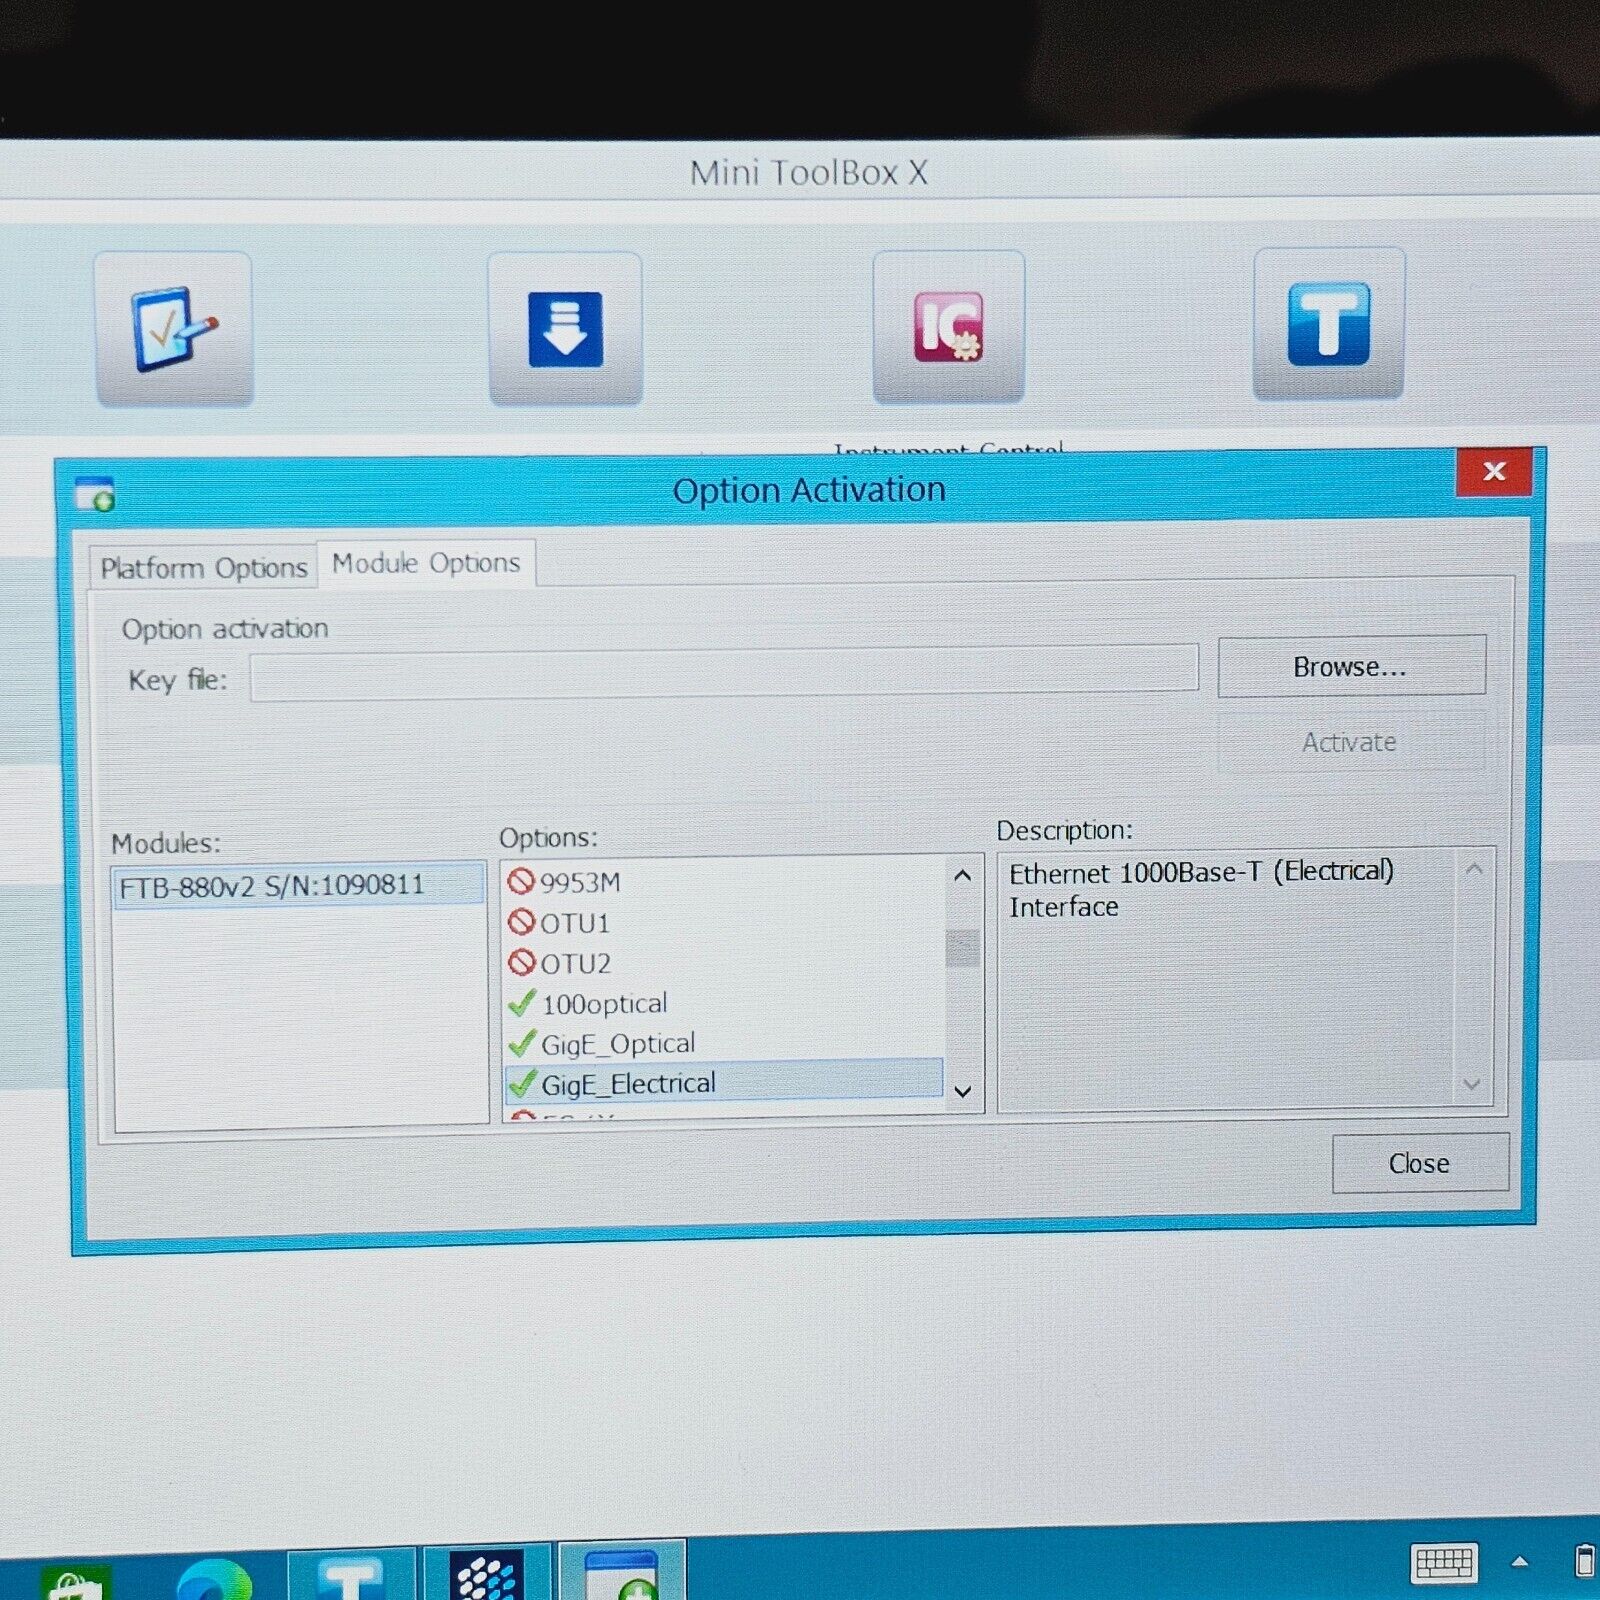Switch to the Platform Options tab
The image size is (1600, 1600).
204,568
